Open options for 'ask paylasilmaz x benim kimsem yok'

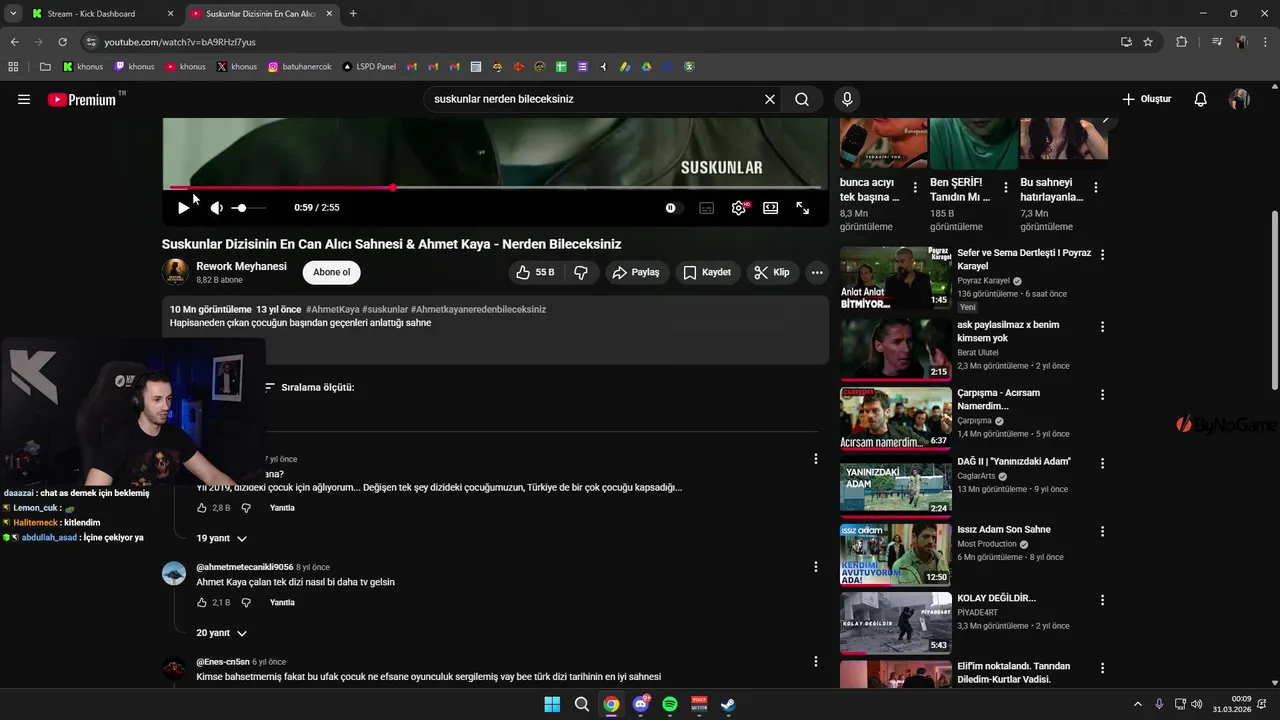coord(1103,327)
